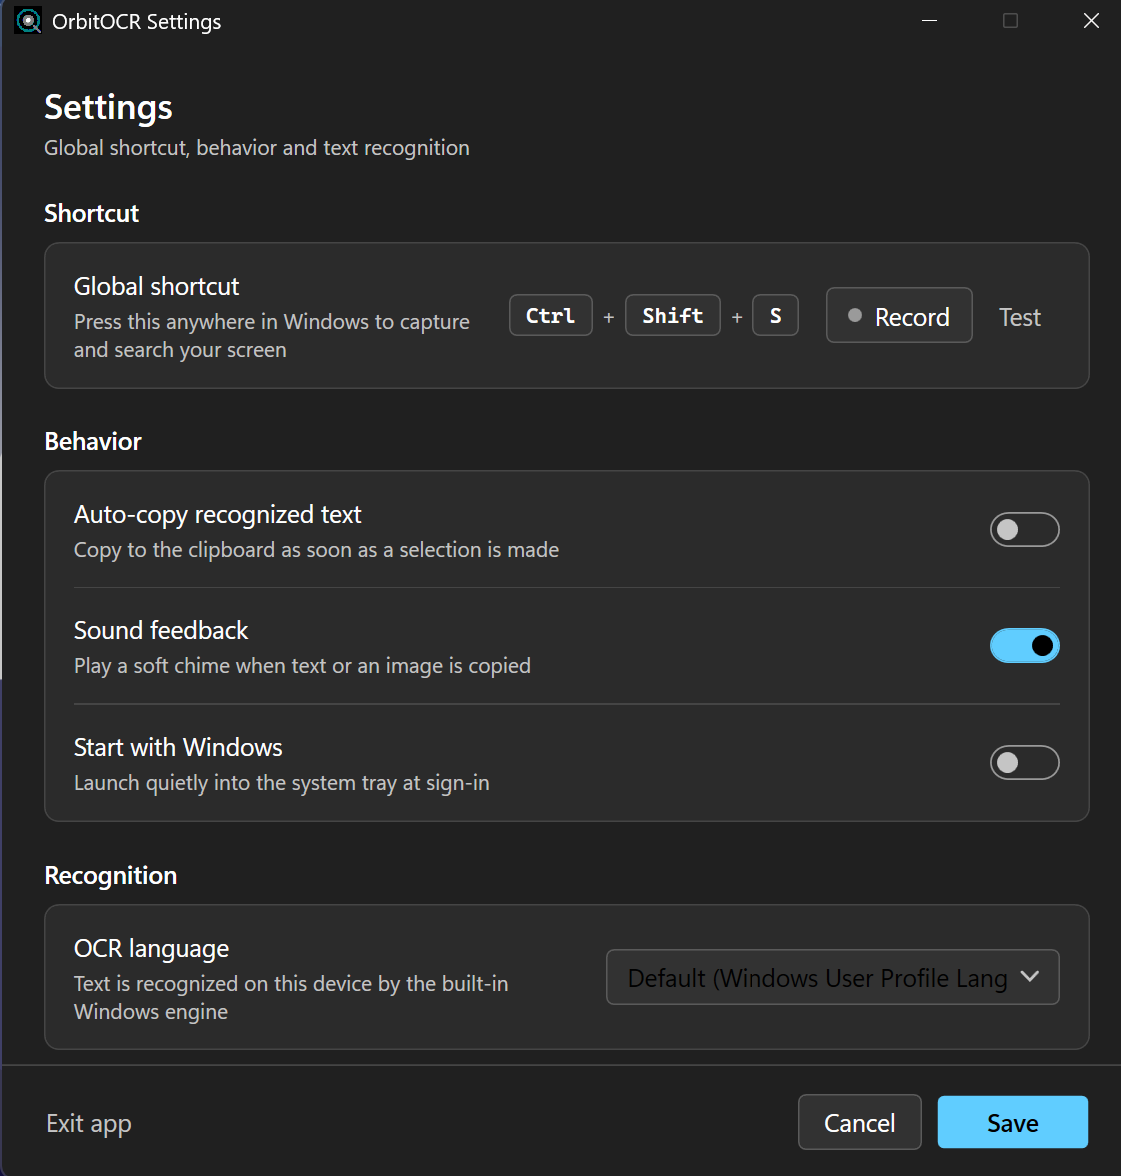The width and height of the screenshot is (1121, 1176).
Task: Close the OrbitOCR Settings window
Action: (x=1091, y=21)
